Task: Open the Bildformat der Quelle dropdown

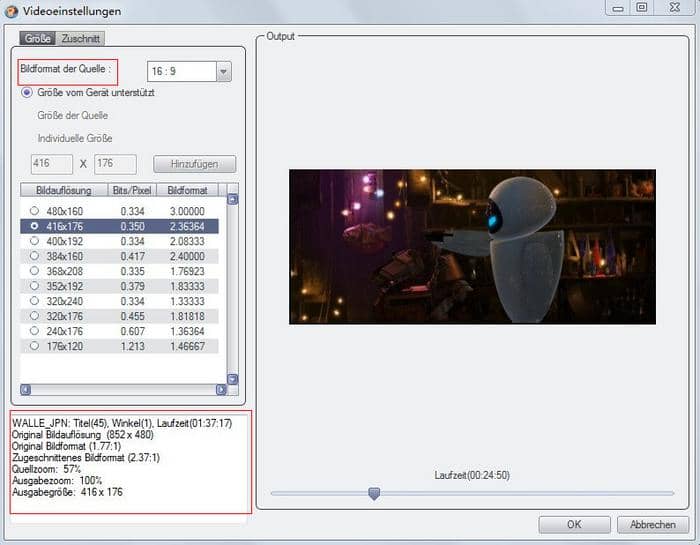Action: tap(224, 71)
